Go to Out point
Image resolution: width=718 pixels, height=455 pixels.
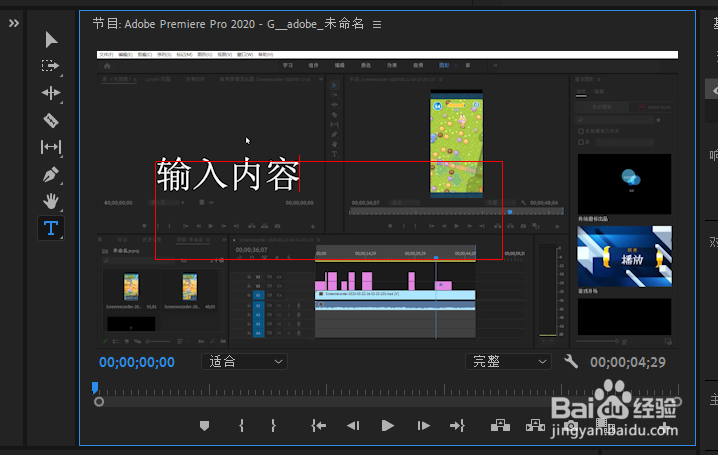click(457, 426)
